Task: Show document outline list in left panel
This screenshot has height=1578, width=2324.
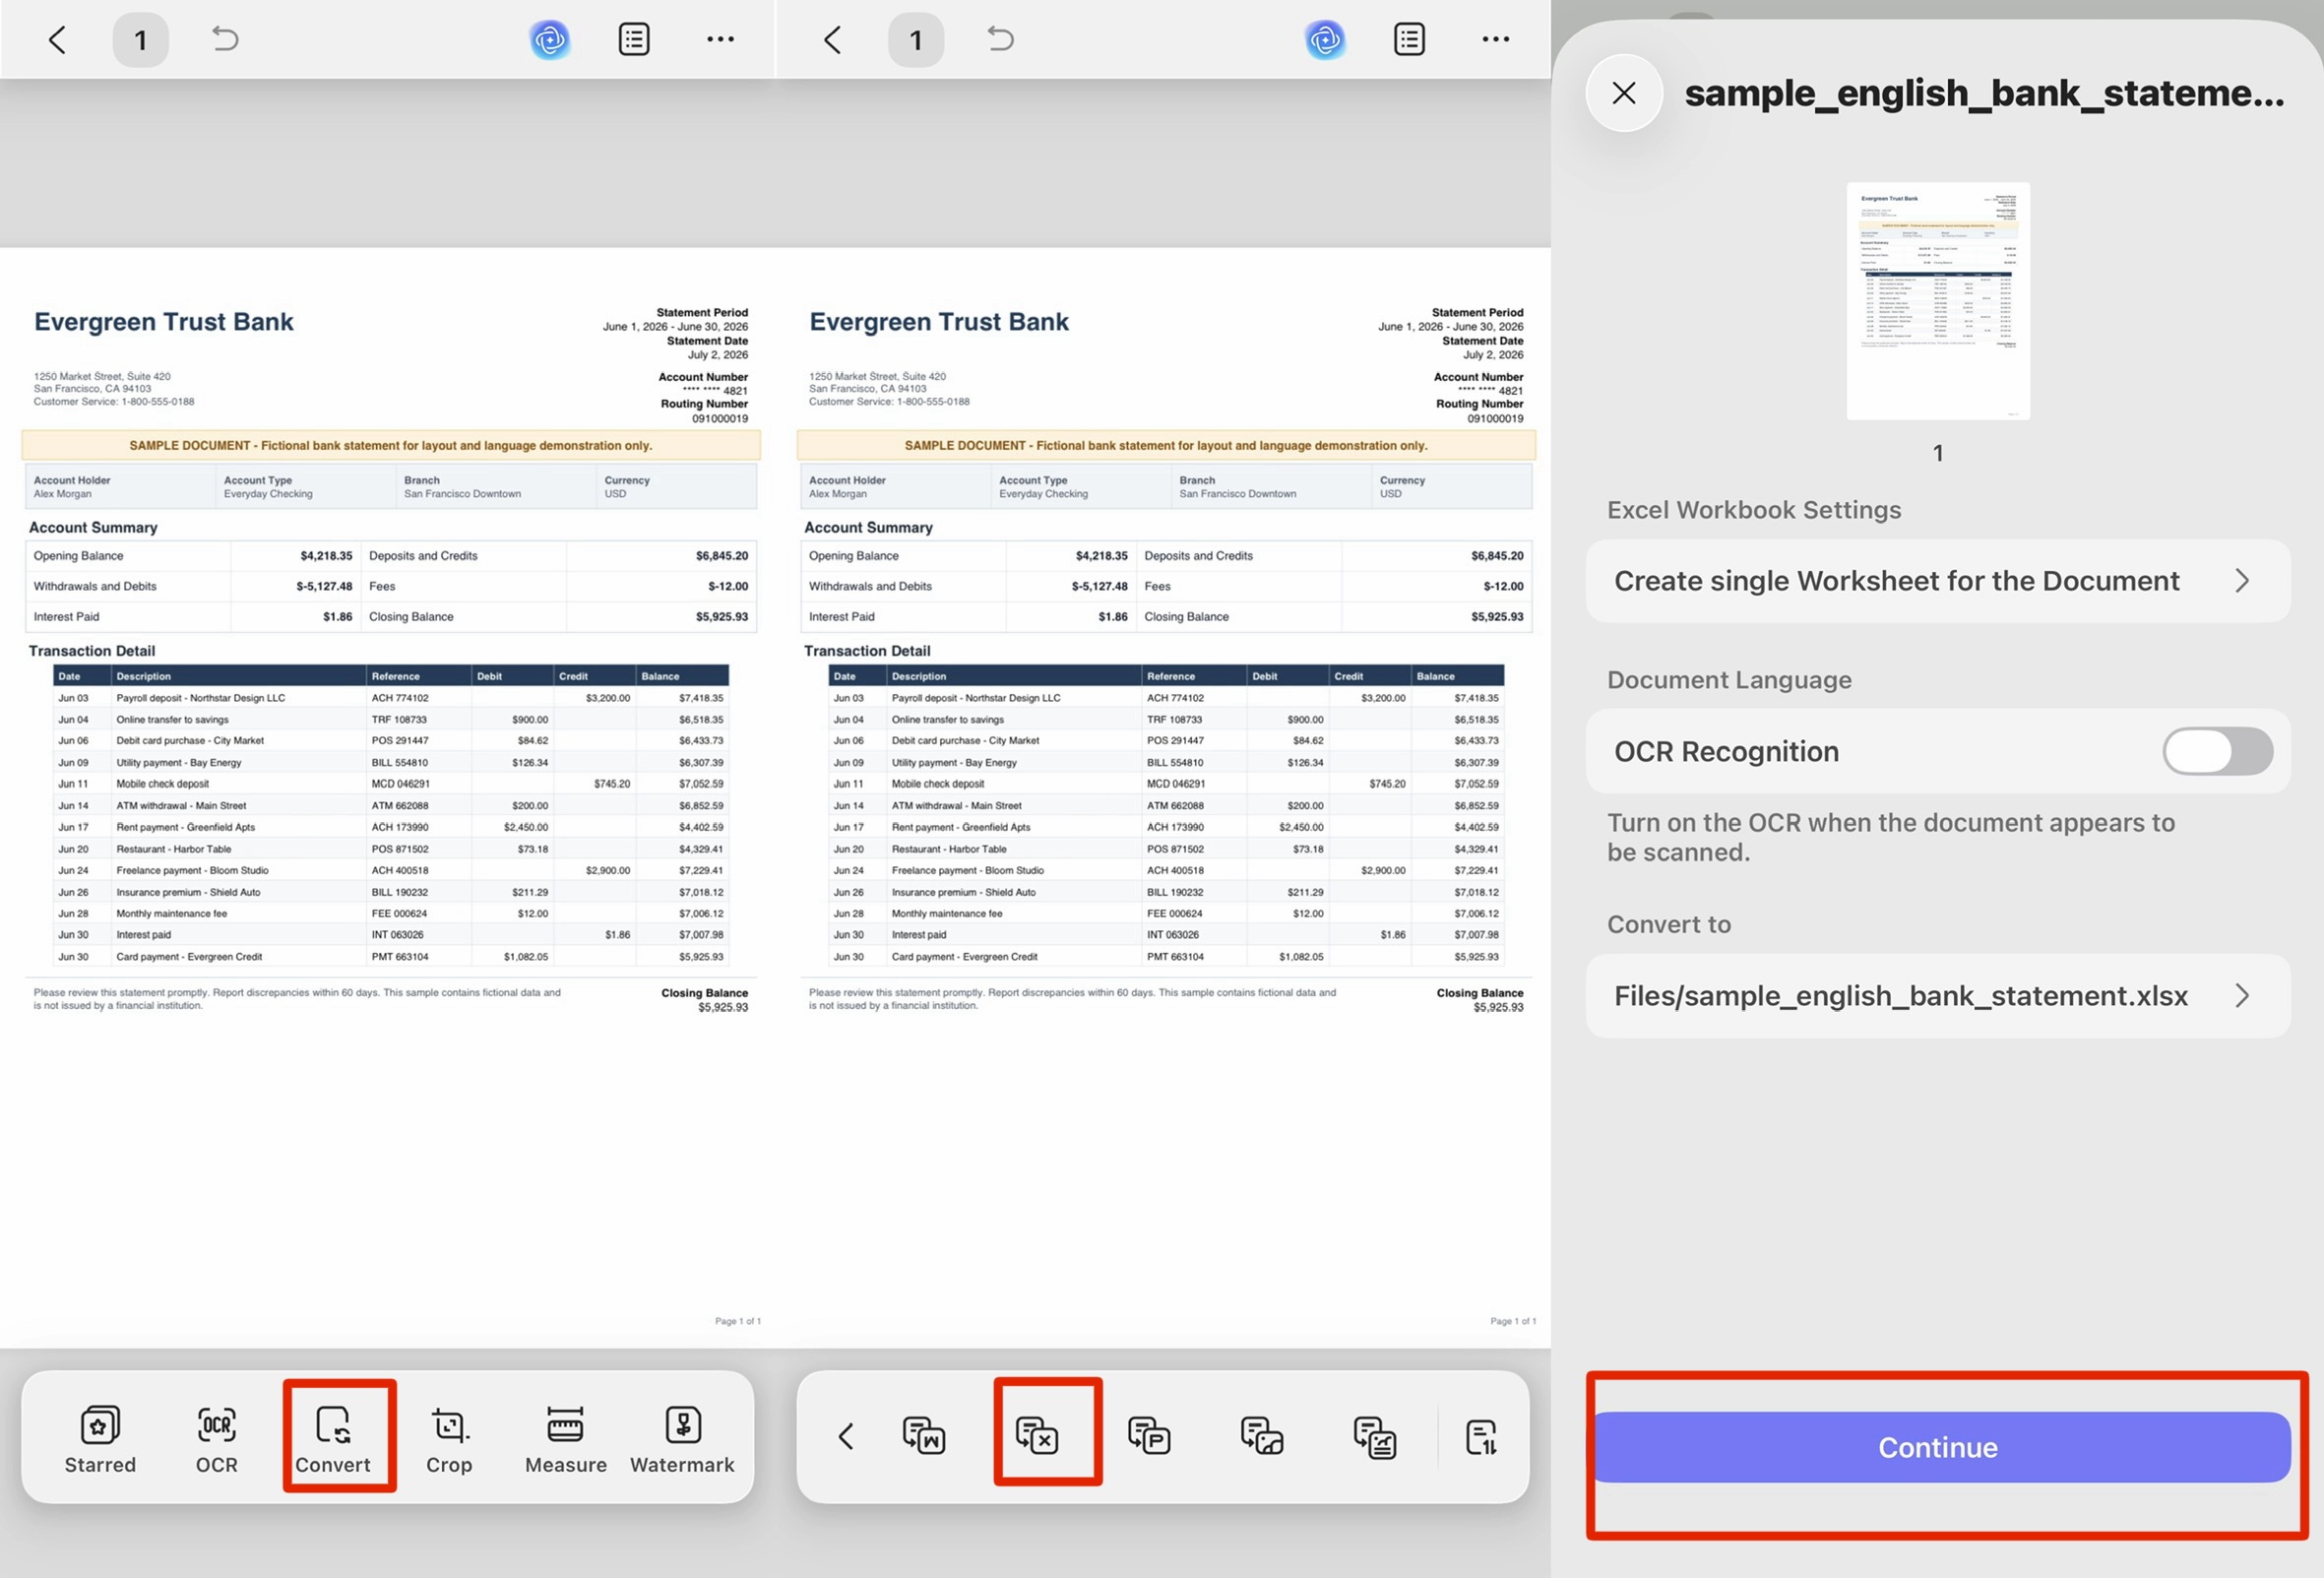Action: (x=634, y=39)
